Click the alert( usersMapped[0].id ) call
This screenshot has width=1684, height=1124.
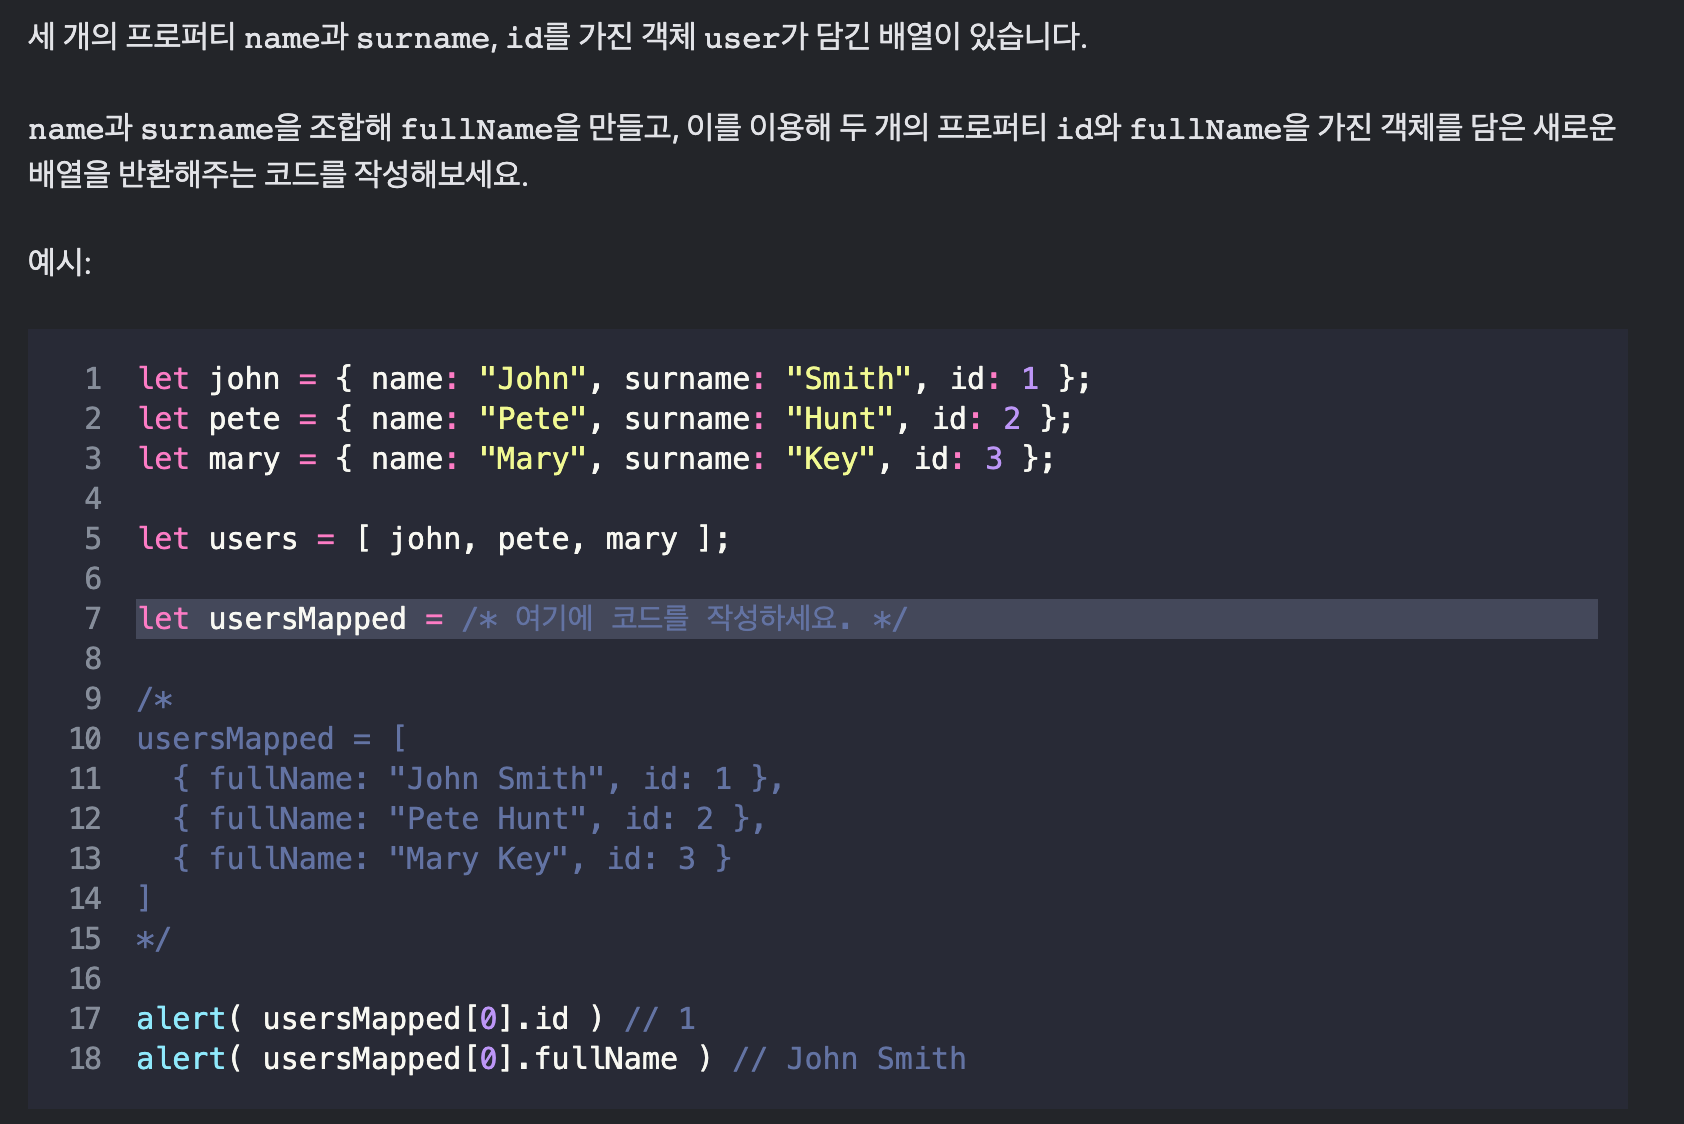(x=370, y=1018)
